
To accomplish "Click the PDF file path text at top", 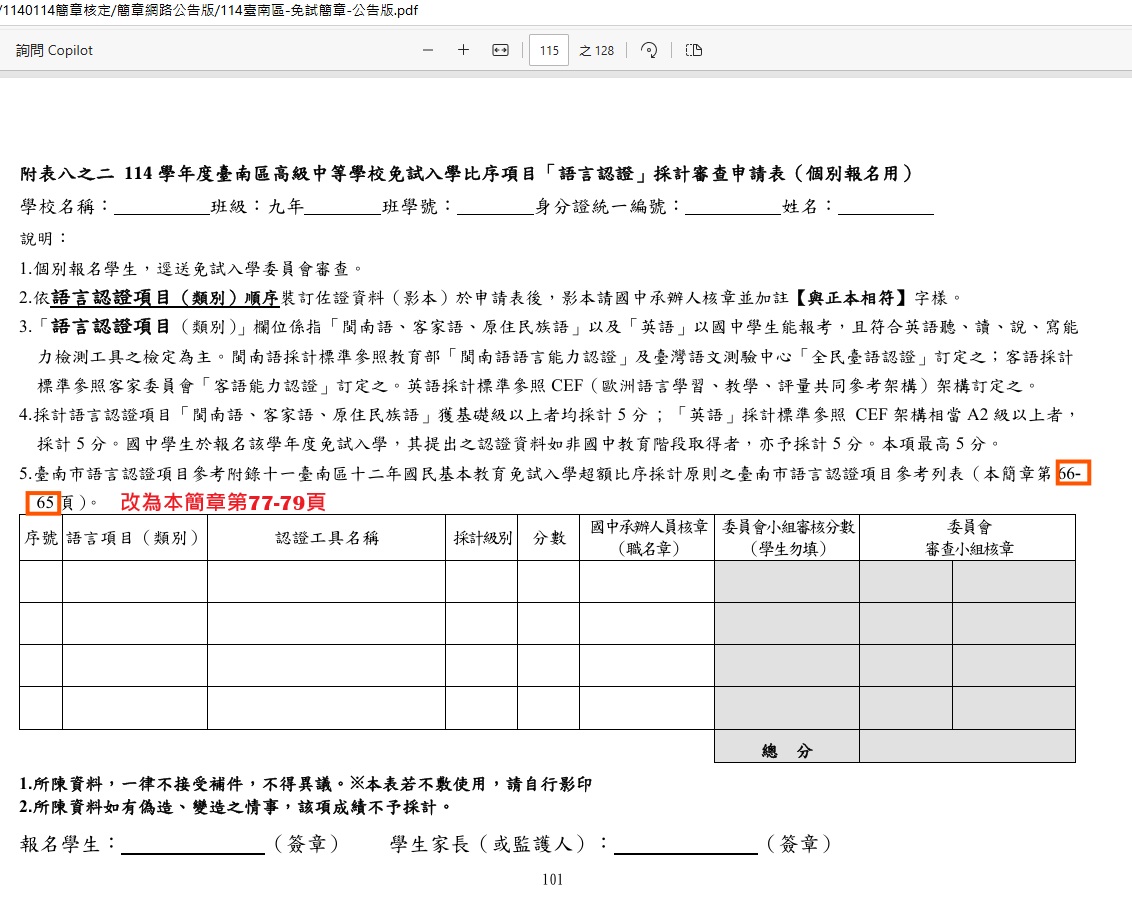I will pyautogui.click(x=210, y=11).
